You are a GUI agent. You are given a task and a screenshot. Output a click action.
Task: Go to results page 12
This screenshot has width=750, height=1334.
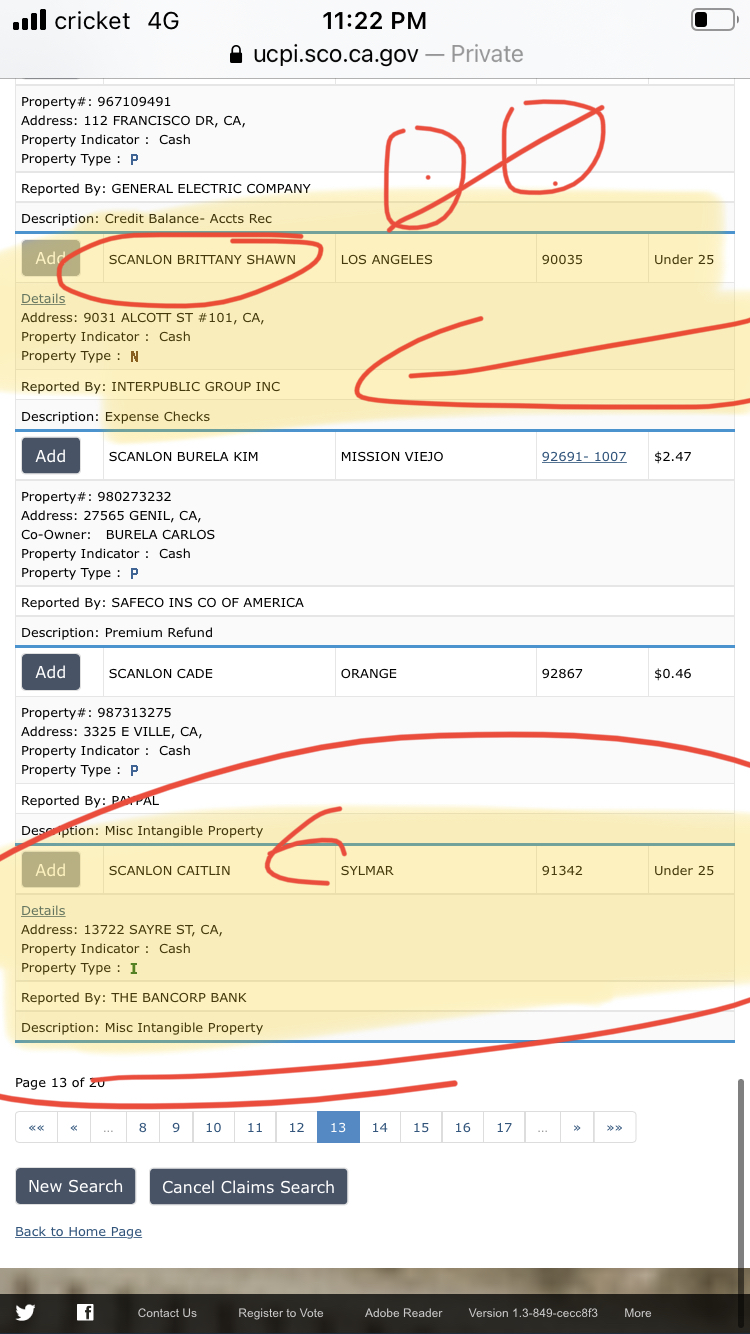pyautogui.click(x=297, y=1127)
